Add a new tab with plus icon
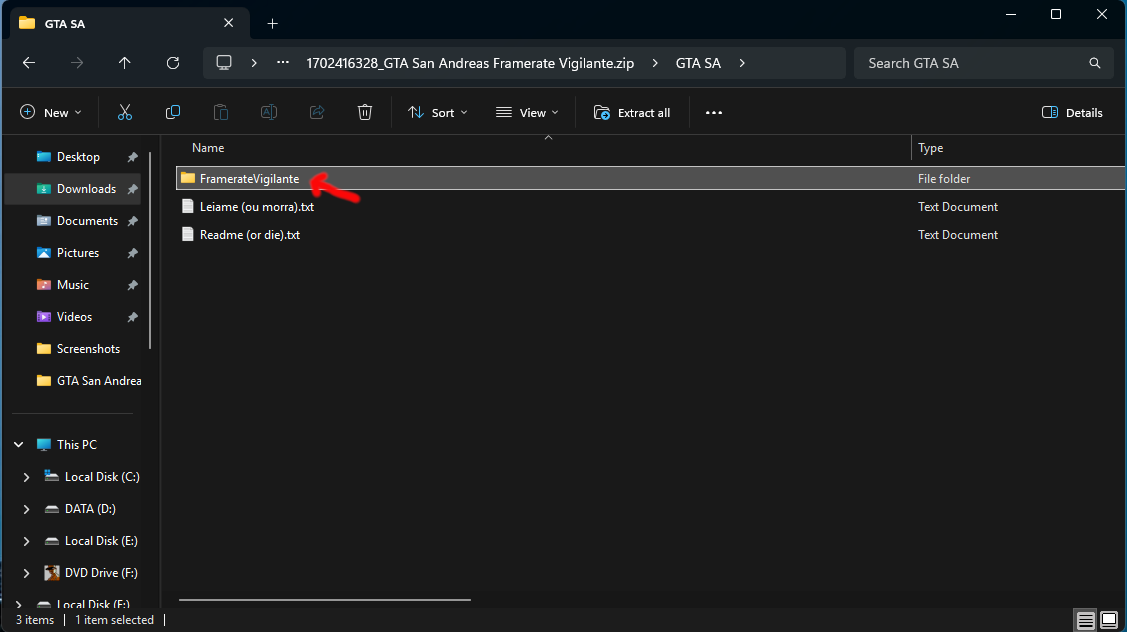This screenshot has height=632, width=1127. click(272, 24)
